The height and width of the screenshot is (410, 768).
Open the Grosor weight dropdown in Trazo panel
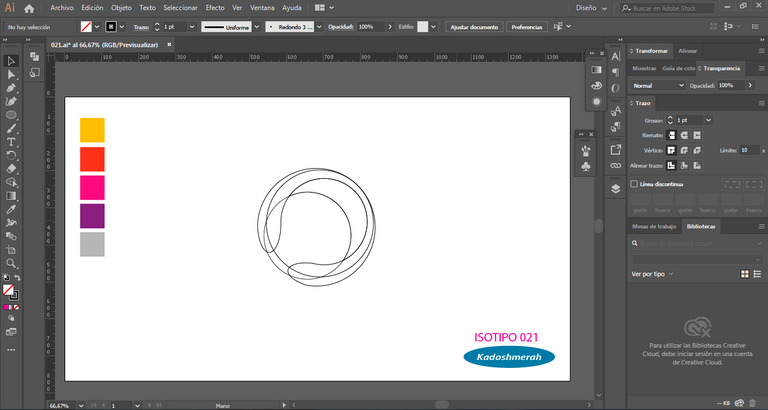(708, 120)
